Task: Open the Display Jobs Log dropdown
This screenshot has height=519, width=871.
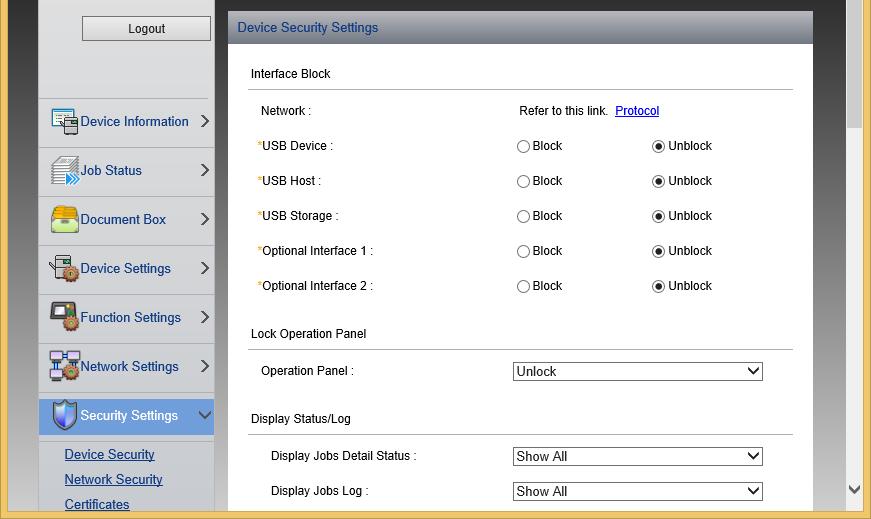Action: (x=638, y=491)
